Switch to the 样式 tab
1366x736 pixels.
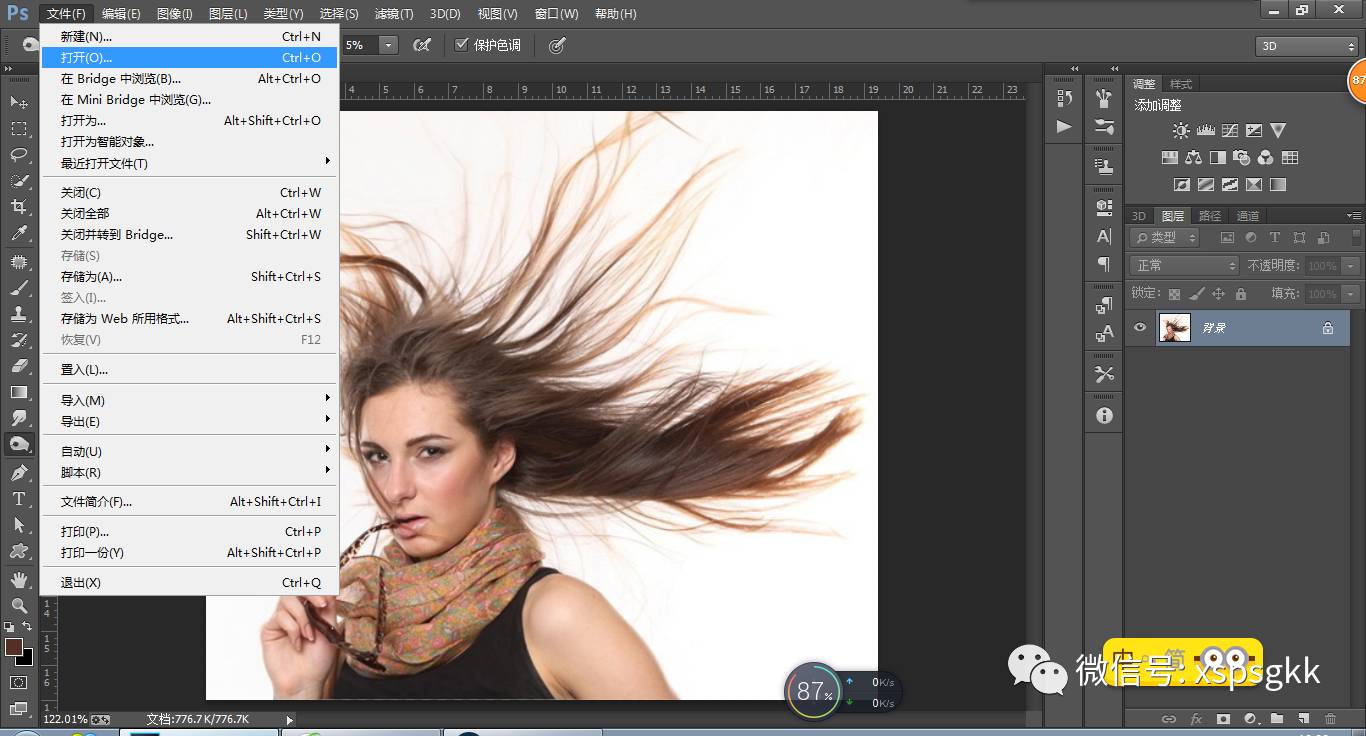pyautogui.click(x=1181, y=84)
